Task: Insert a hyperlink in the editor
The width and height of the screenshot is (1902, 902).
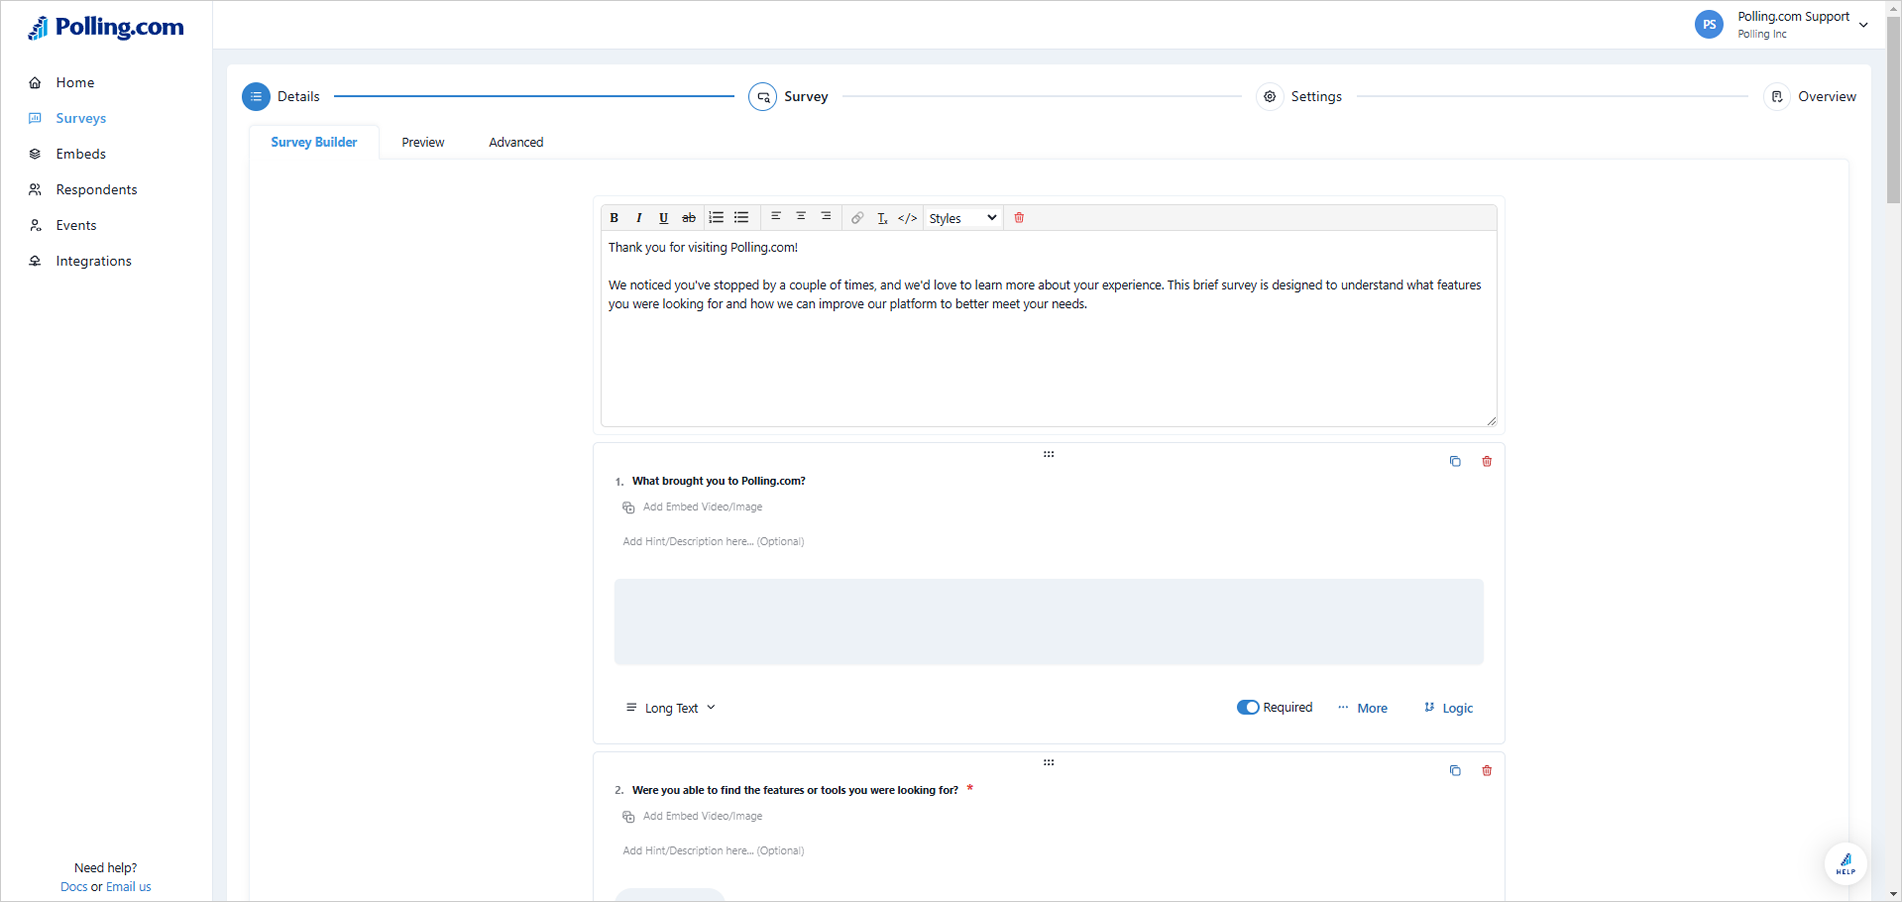Action: (x=857, y=218)
